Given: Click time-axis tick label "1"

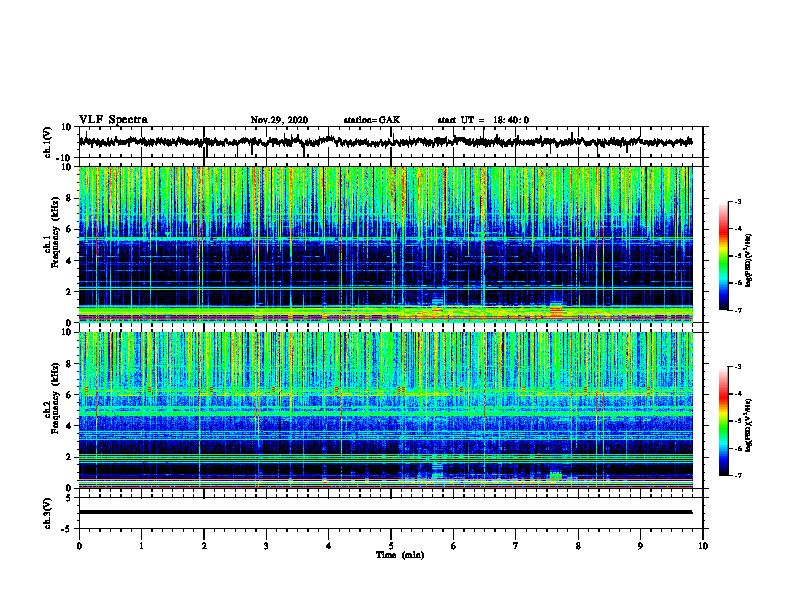Looking at the screenshot, I should 141,546.
